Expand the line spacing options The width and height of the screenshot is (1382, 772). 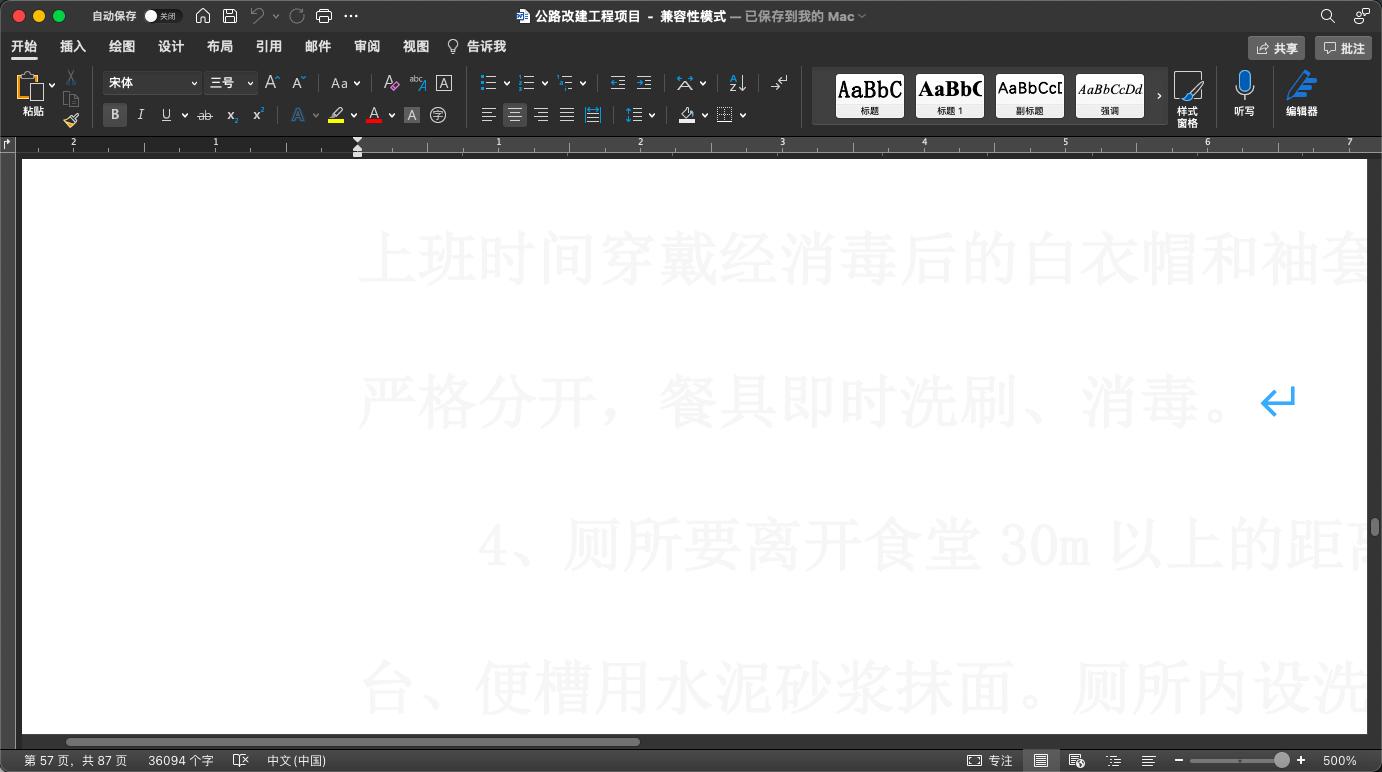pos(651,115)
